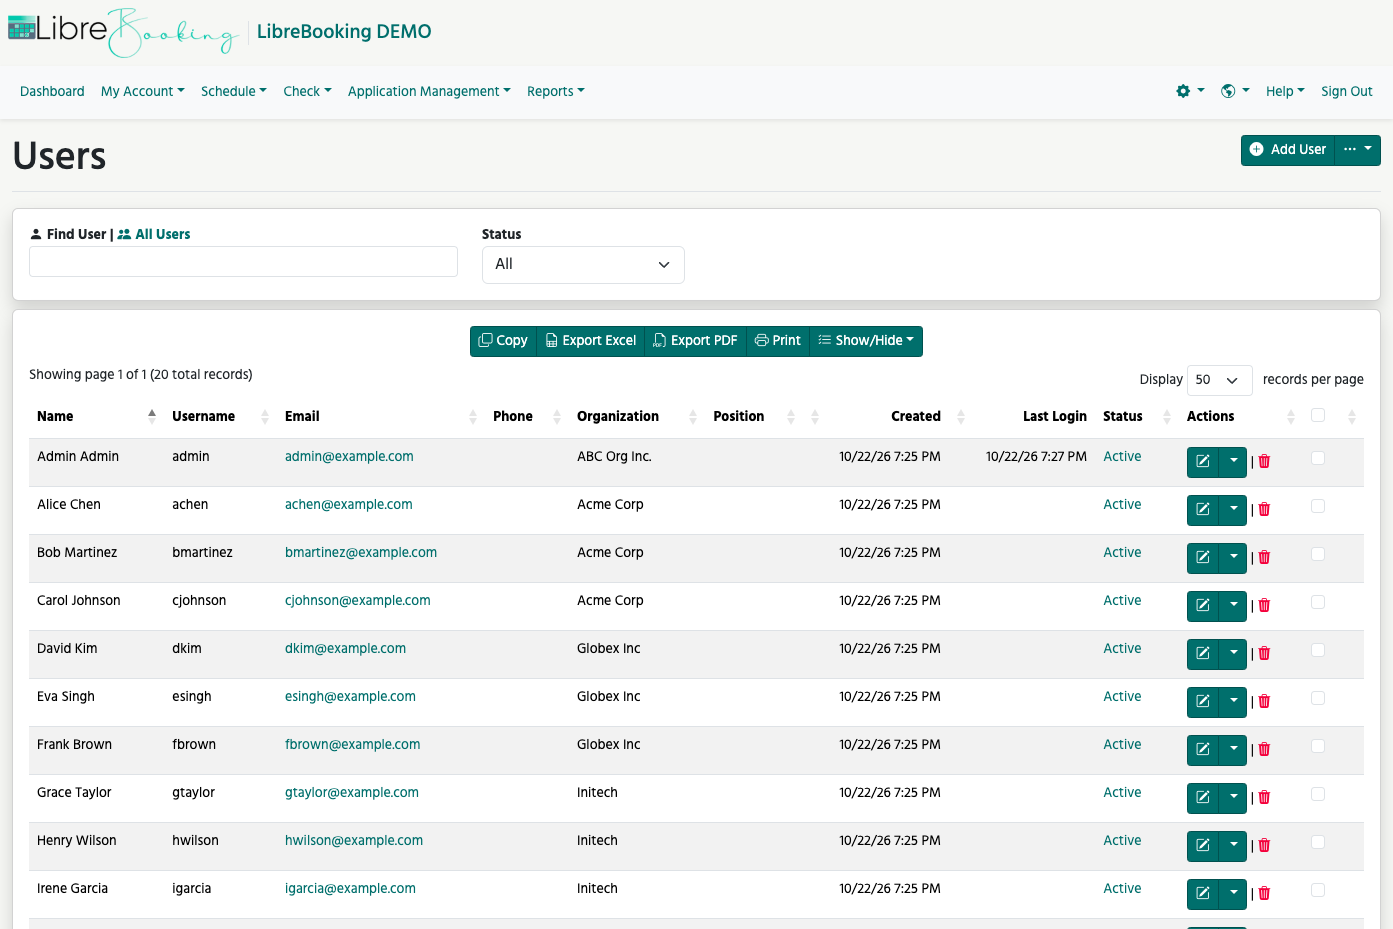The image size is (1393, 929).
Task: Open the settings gear menu
Action: click(1190, 91)
